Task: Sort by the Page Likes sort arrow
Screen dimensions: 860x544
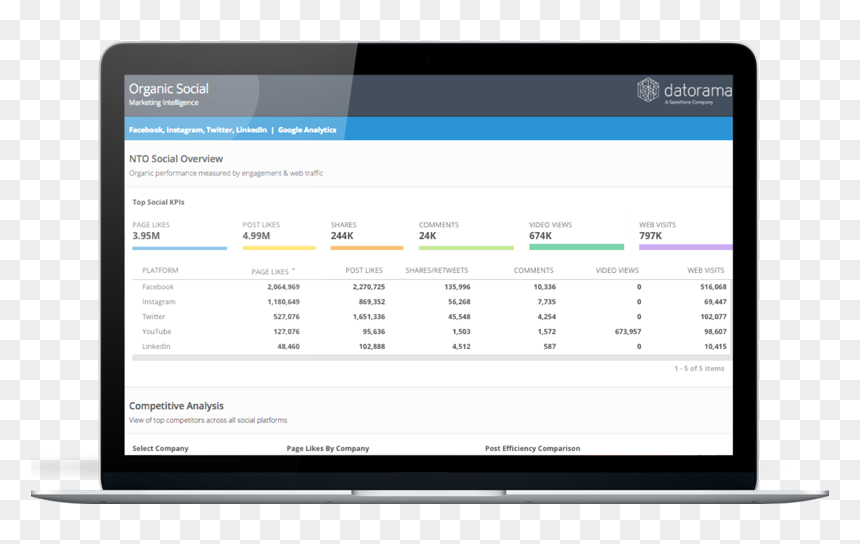Action: click(293, 270)
